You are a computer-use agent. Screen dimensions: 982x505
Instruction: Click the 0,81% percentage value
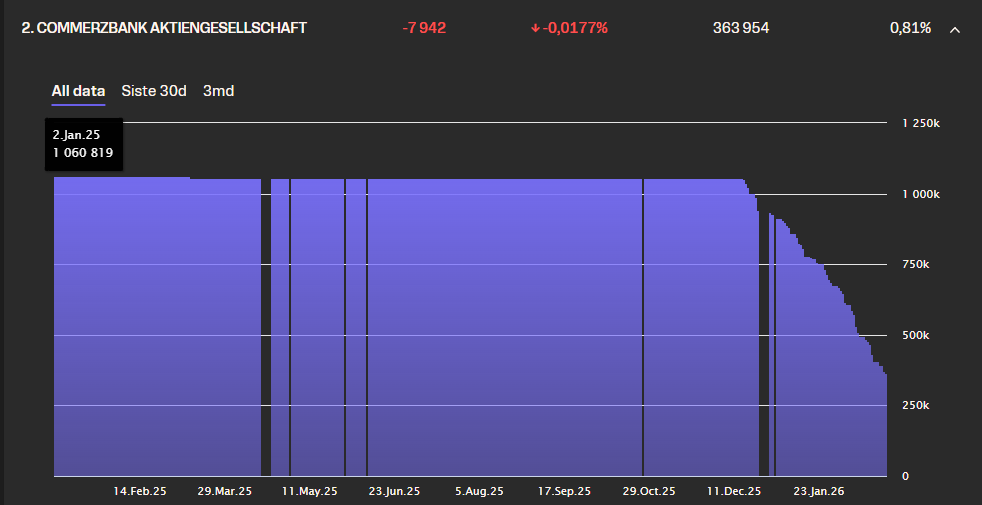[910, 28]
